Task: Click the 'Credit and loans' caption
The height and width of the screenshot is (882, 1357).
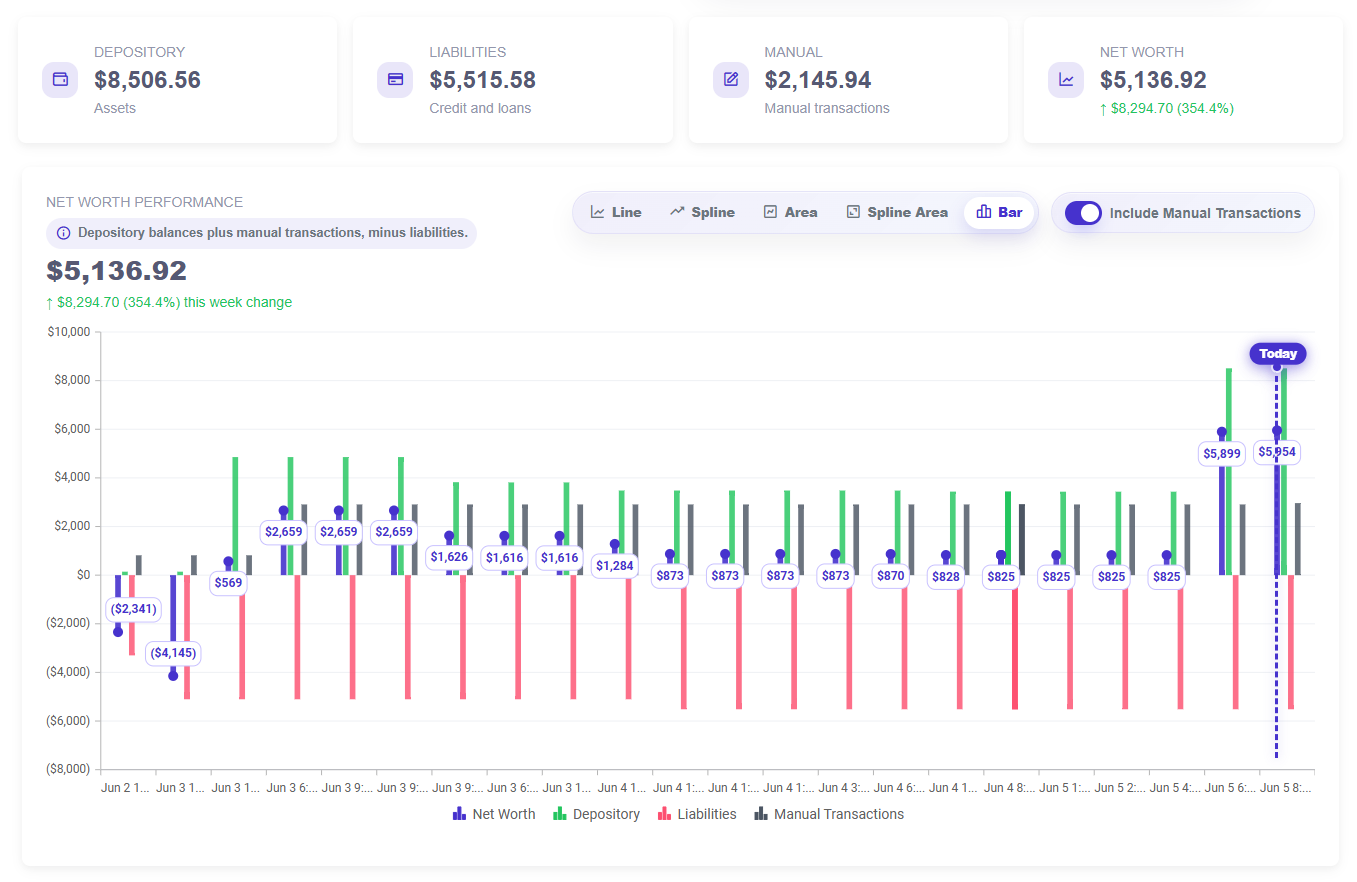Action: 480,108
